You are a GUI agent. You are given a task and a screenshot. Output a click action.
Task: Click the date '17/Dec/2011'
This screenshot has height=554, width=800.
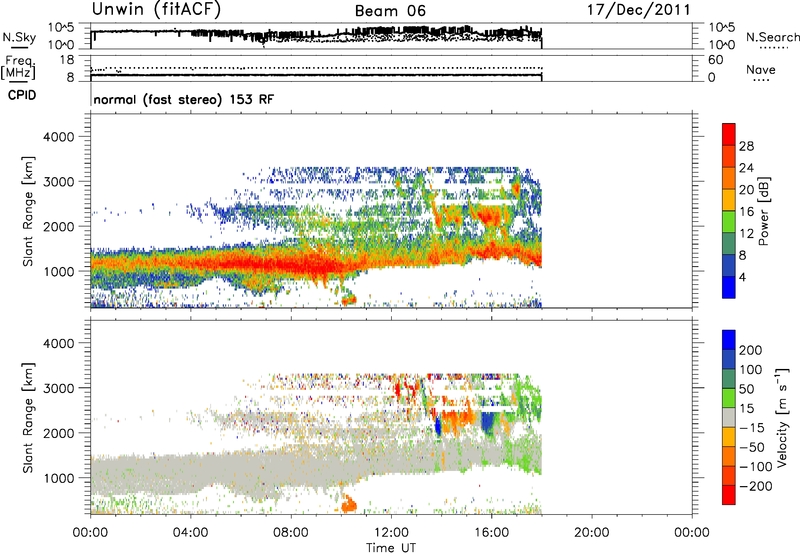pos(638,10)
